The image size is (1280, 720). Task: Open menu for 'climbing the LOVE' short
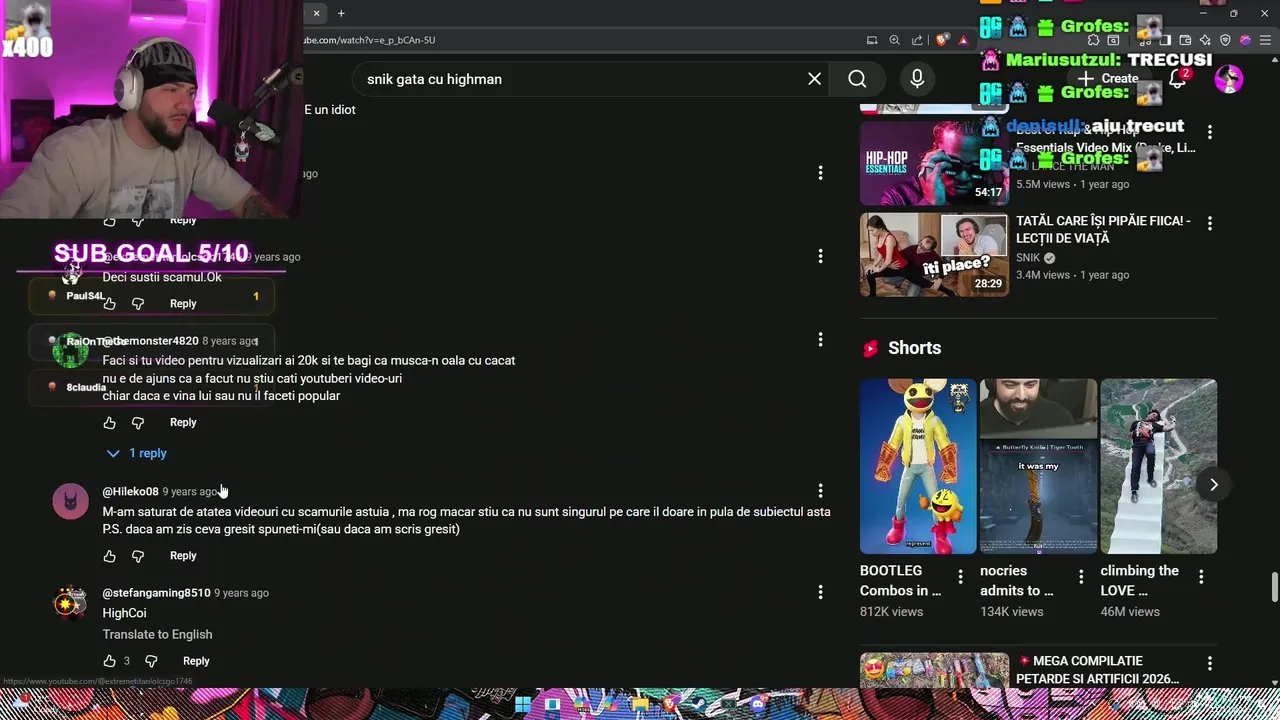(x=1201, y=577)
